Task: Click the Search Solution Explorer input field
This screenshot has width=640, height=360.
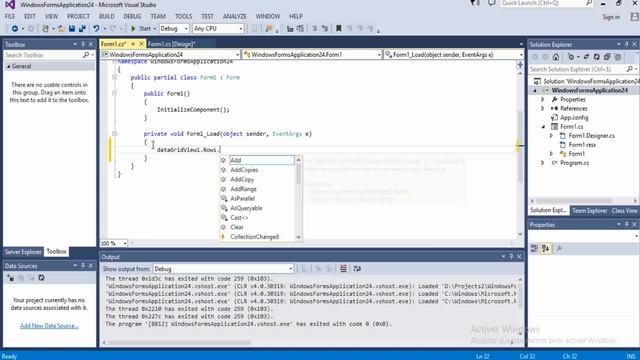Action: 577,69
